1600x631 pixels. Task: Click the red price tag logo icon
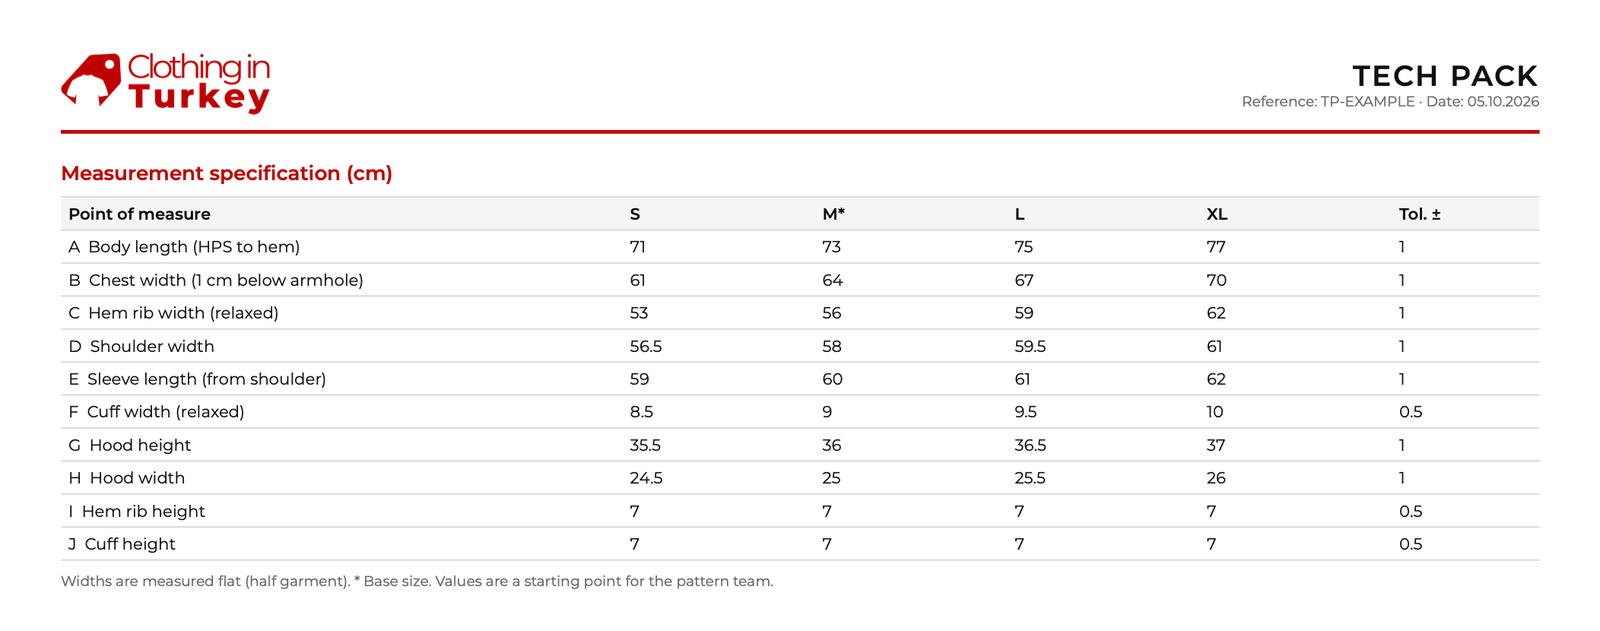[91, 80]
